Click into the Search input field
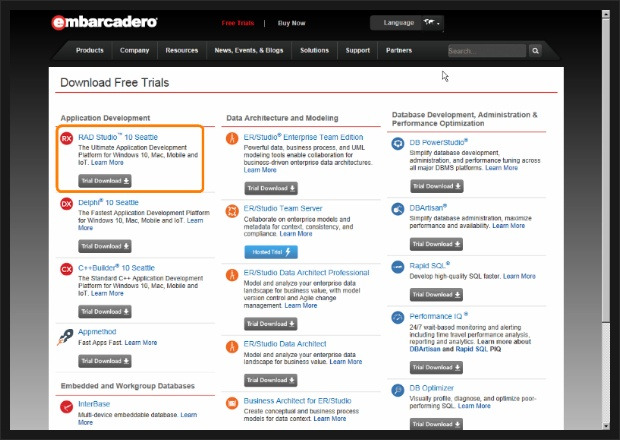 [x=487, y=51]
